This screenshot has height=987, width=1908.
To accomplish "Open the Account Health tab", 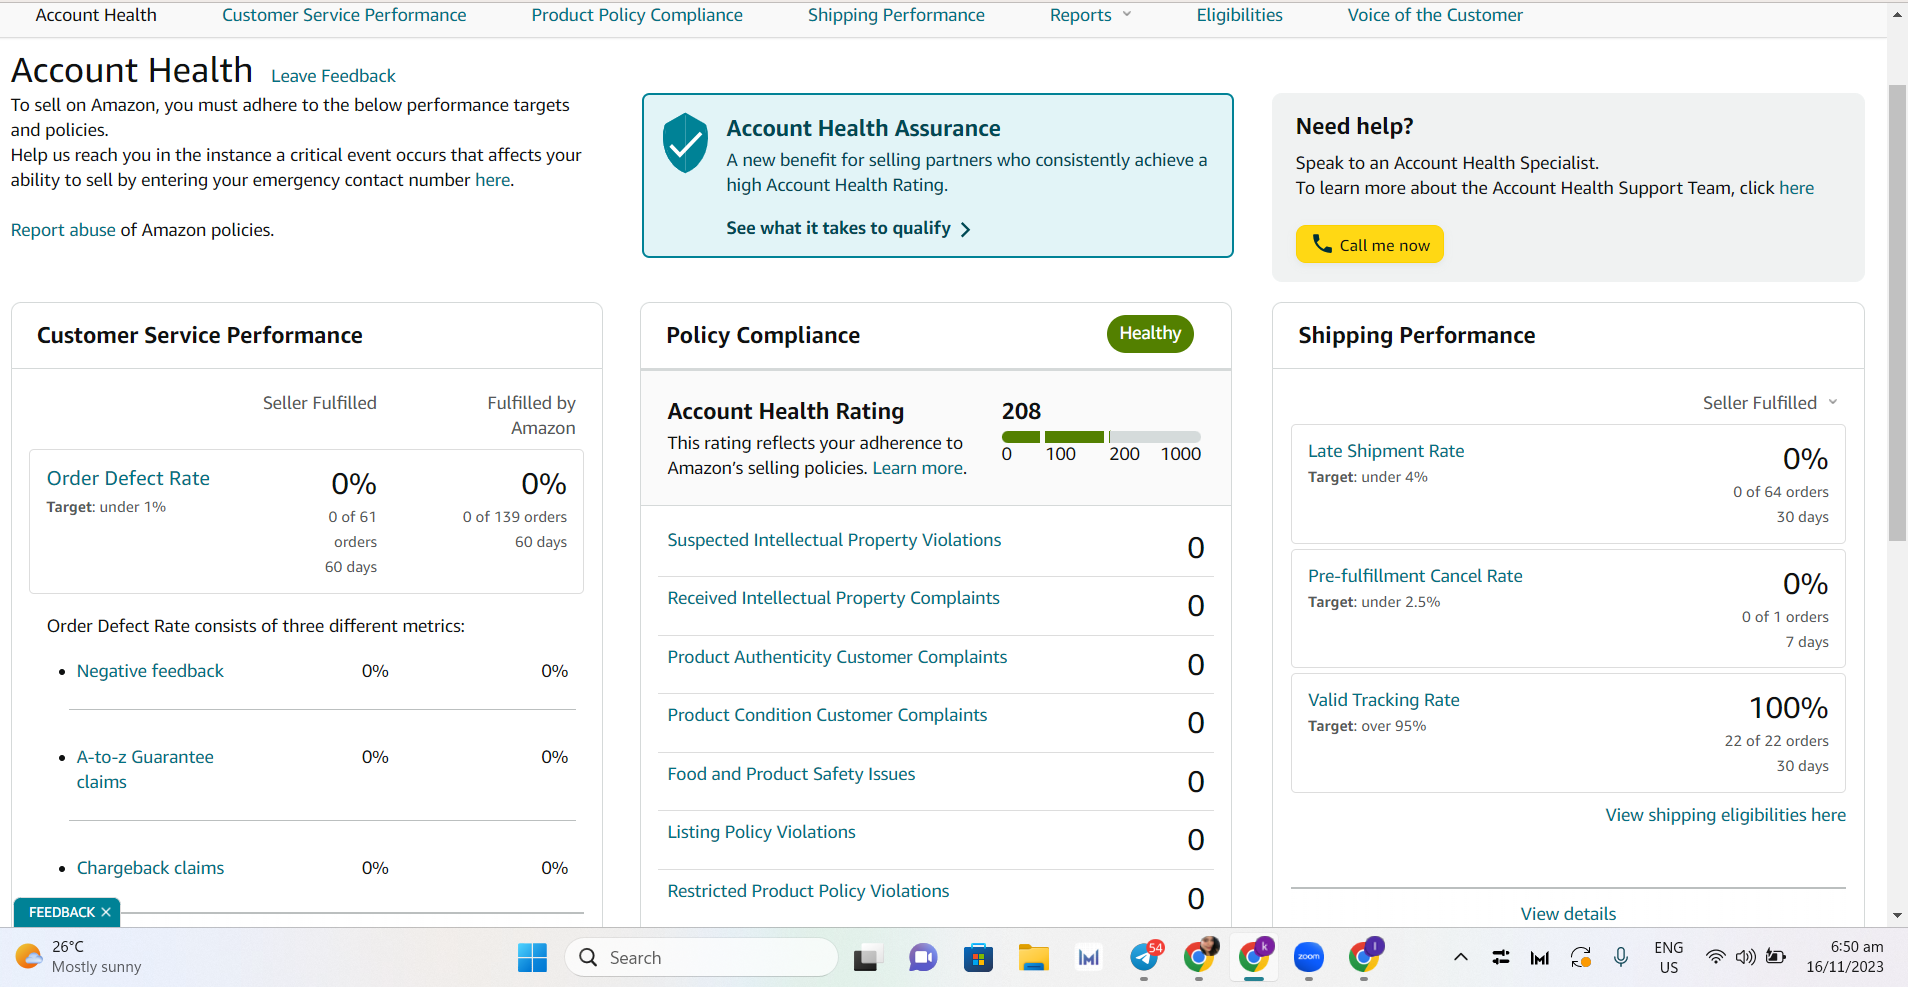I will click(x=96, y=15).
